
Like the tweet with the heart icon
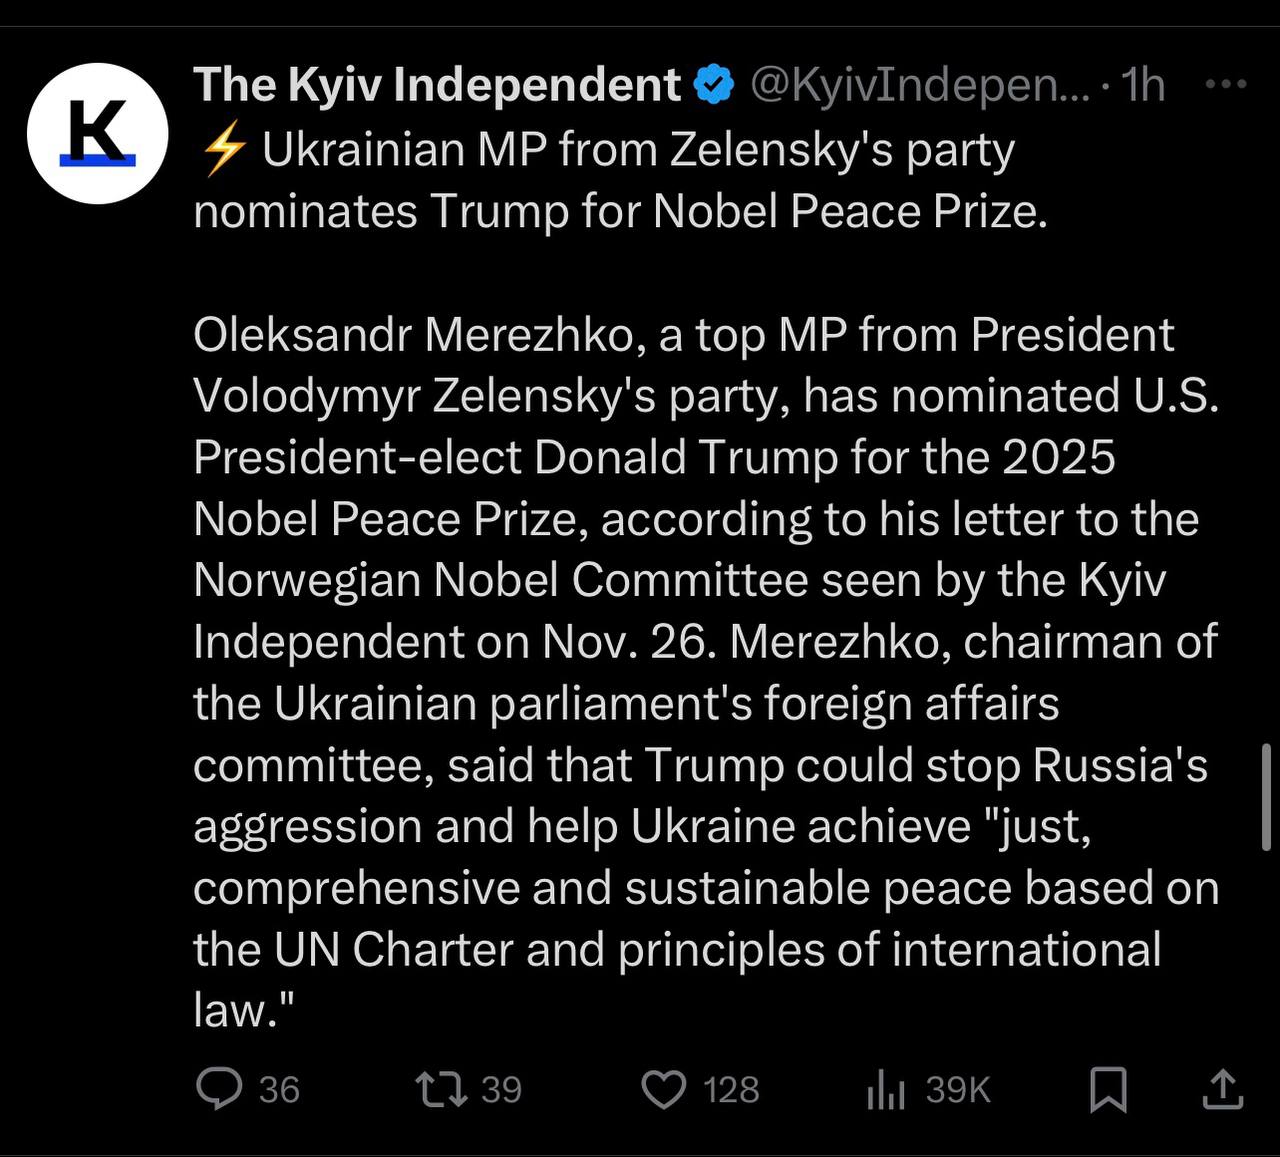[x=663, y=1089]
